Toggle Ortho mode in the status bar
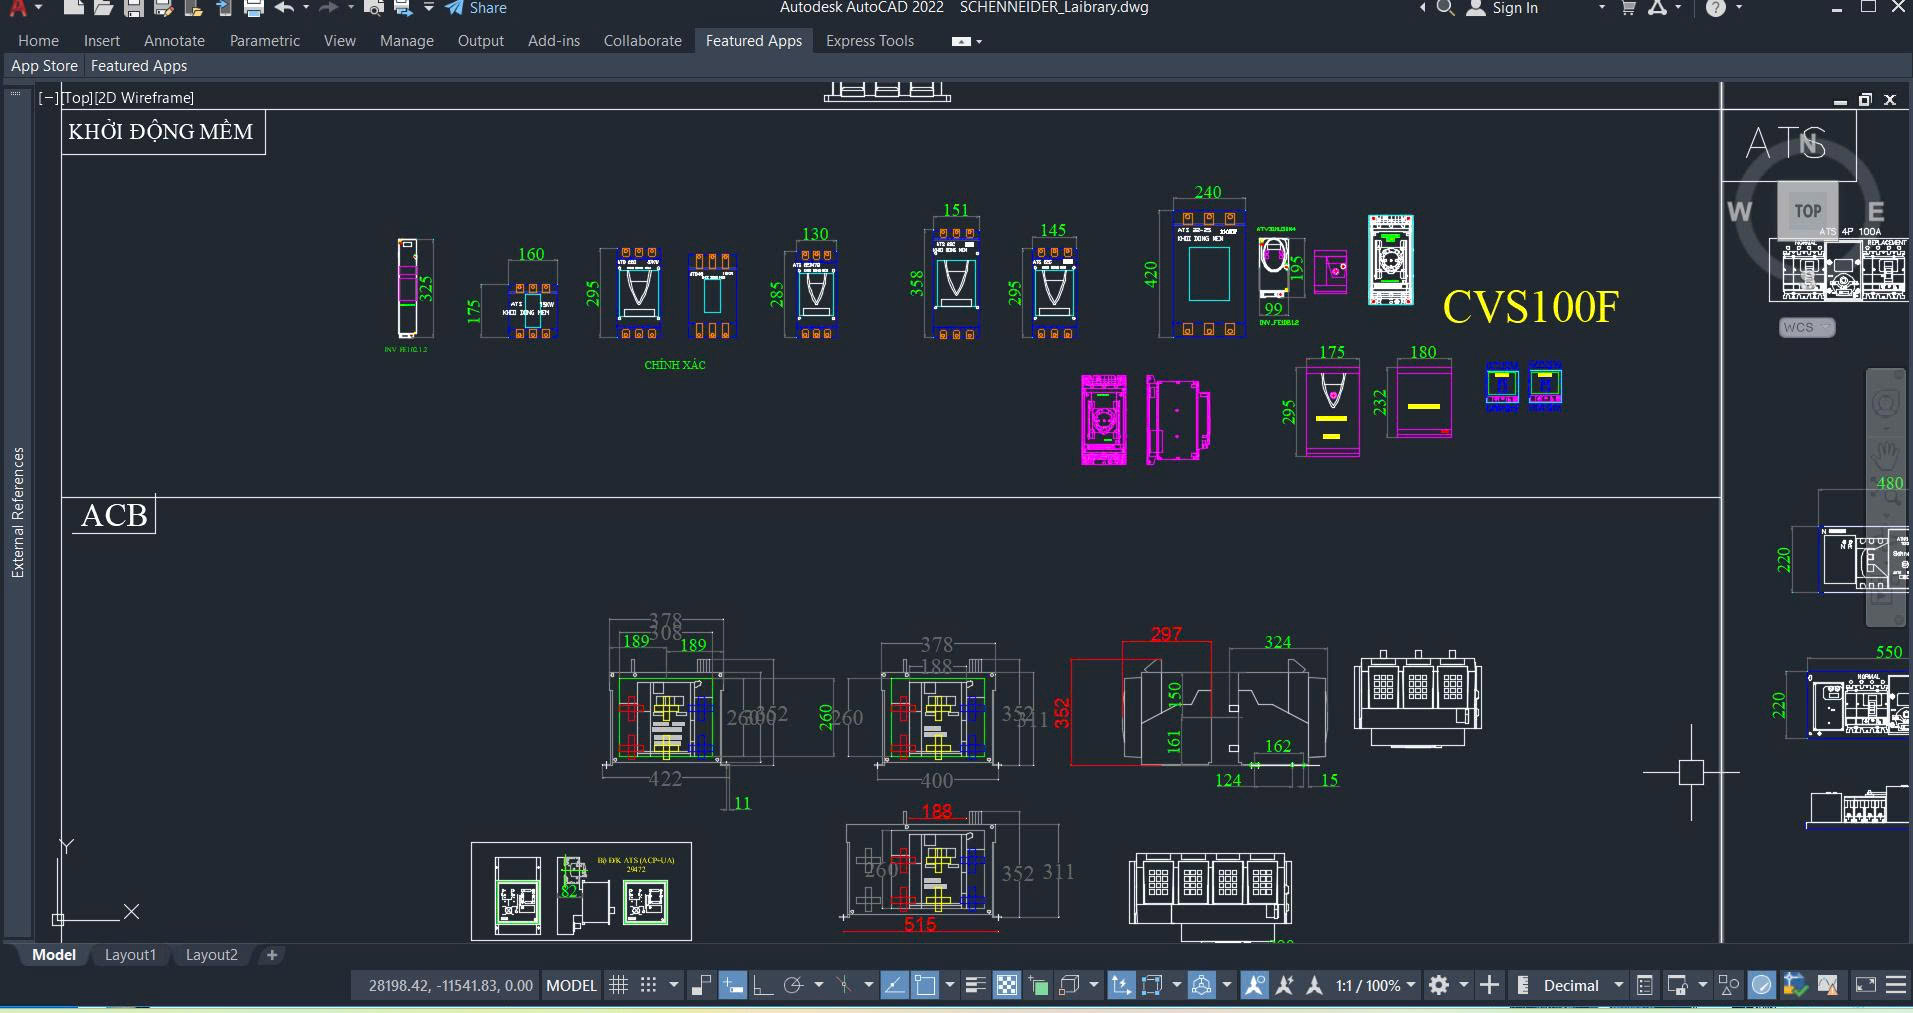Screen dimensions: 1913x1013 coord(763,985)
